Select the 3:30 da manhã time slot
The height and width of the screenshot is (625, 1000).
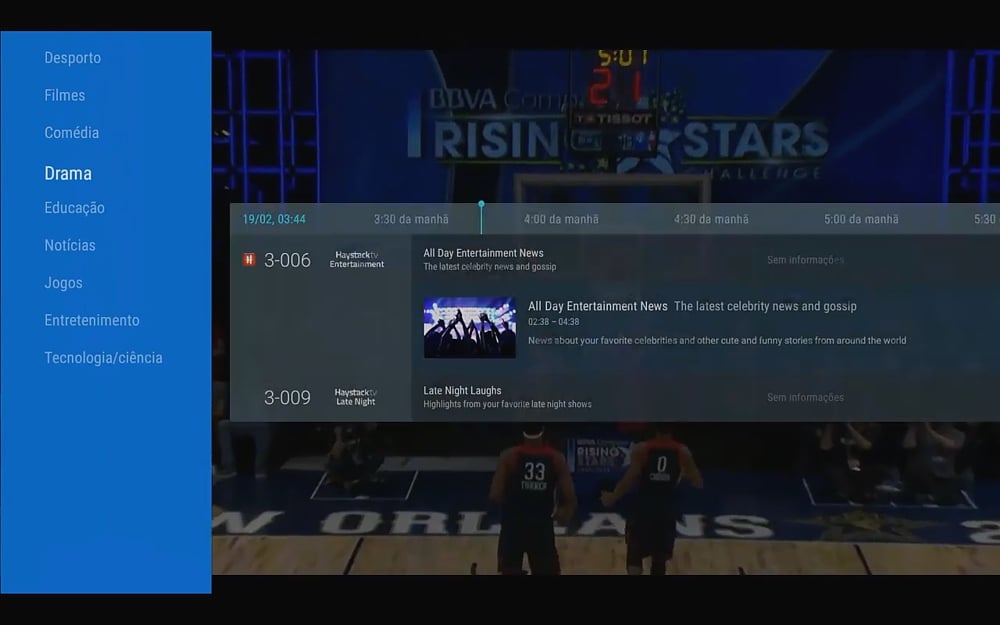click(411, 219)
